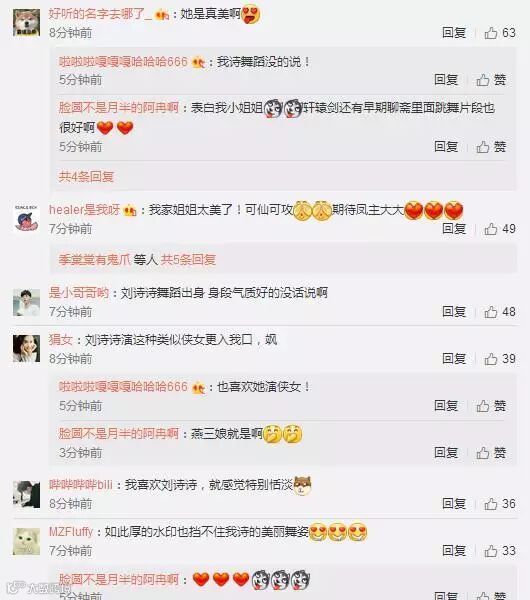Like 猎女's comment with 39 likes
Viewport: 530px width, 600px height.
tap(500, 359)
